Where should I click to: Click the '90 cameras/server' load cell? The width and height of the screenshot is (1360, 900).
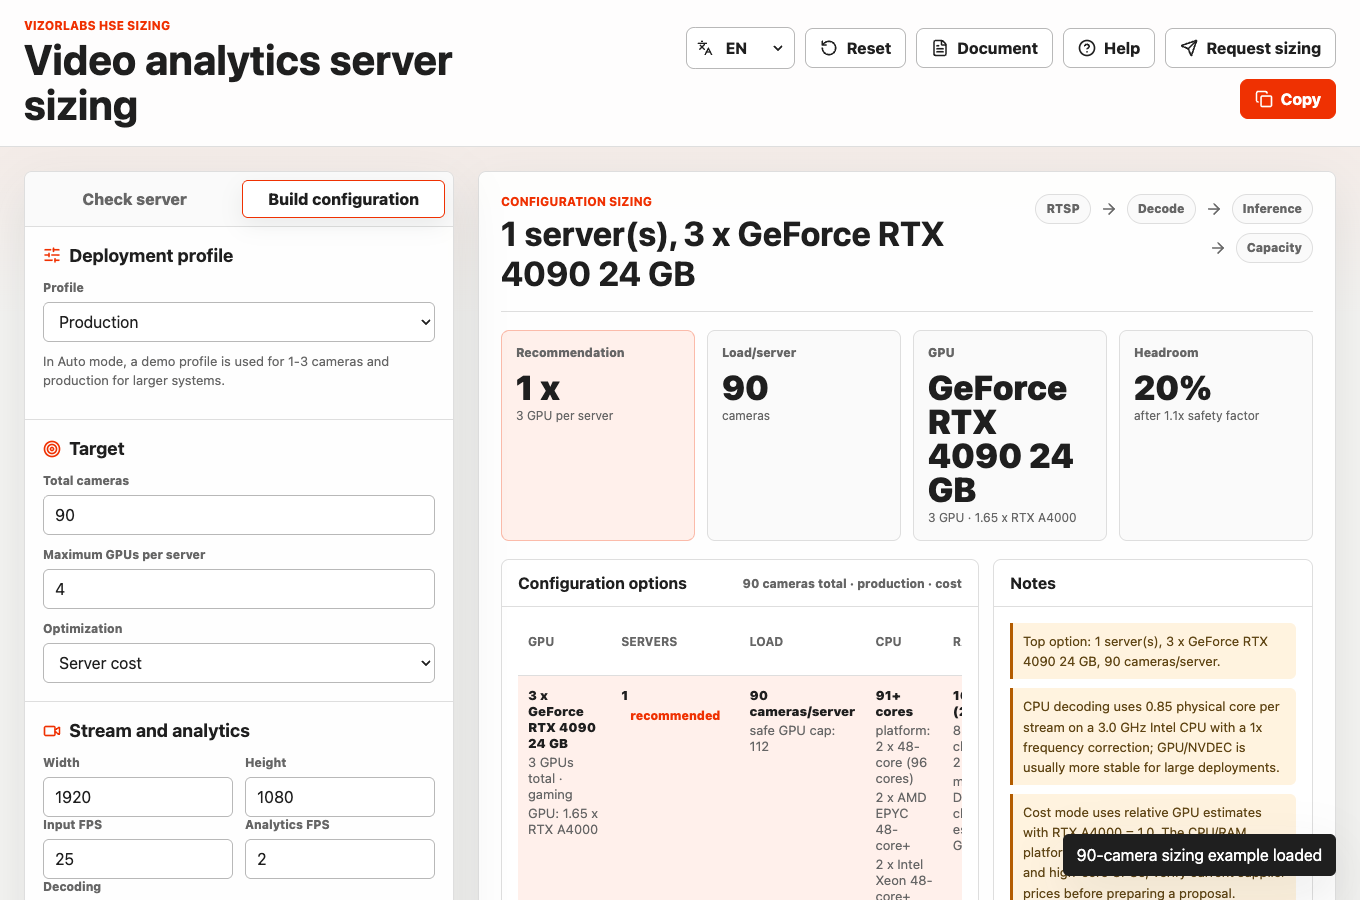(802, 704)
